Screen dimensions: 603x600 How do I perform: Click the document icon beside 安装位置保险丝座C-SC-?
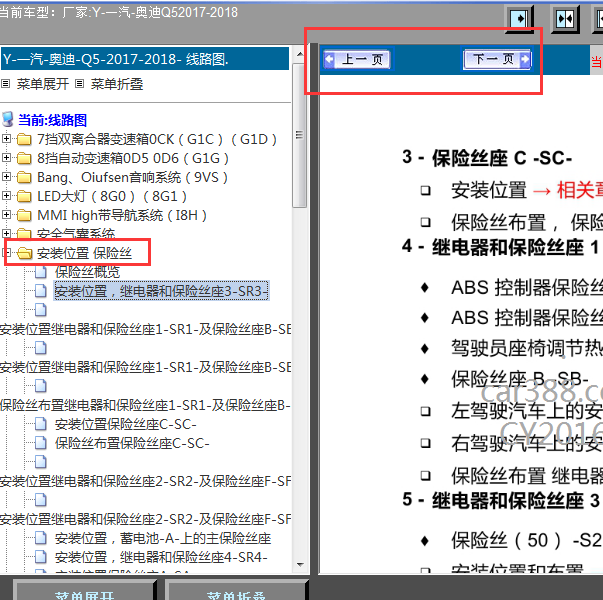(x=41, y=424)
